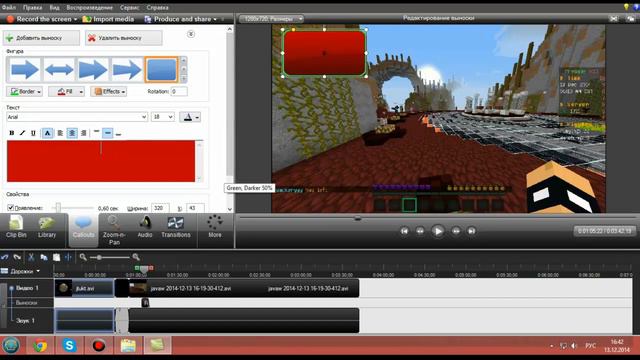This screenshot has height=360, width=640.
Task: Jump to next clip in preview
Action: pyautogui.click(x=471, y=231)
